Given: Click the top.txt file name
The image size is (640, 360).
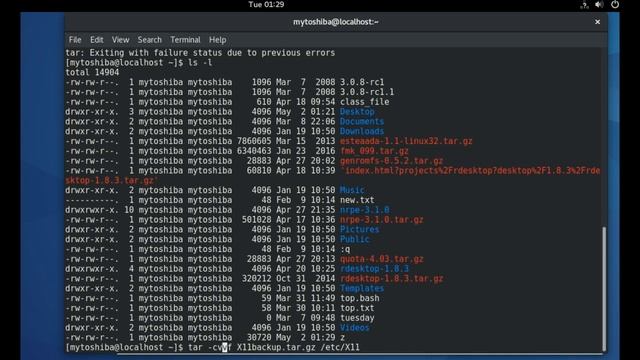Looking at the screenshot, I should (357, 308).
